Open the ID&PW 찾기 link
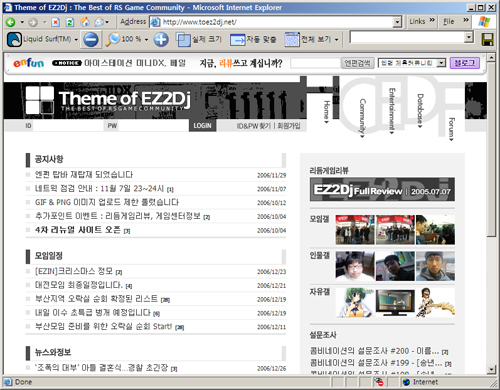Screen dimensions: 500x390 pos(254,126)
